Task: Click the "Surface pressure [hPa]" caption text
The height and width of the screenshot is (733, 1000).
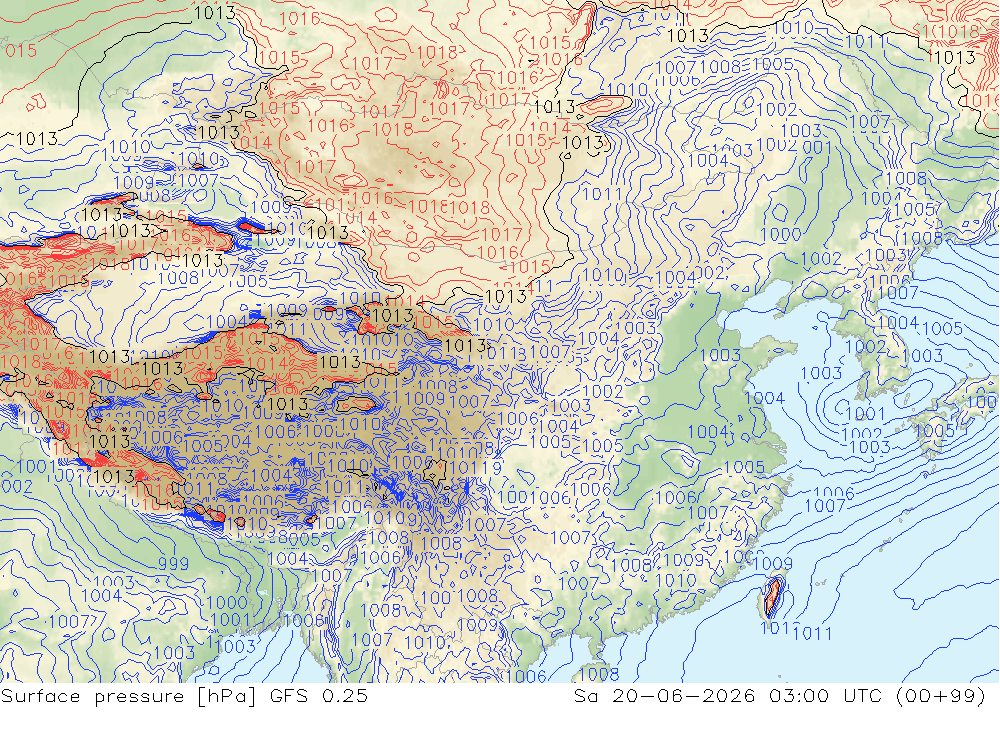Action: click(129, 696)
